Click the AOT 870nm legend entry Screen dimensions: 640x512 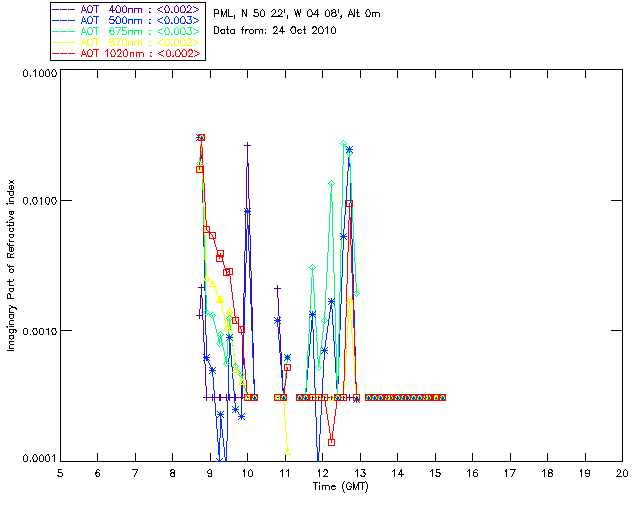tap(127, 42)
